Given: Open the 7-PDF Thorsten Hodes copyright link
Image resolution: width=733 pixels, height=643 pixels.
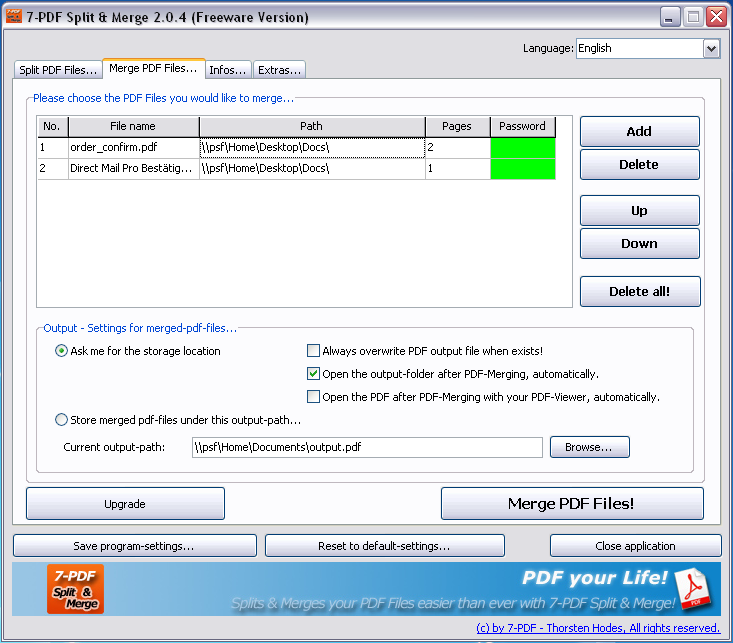Looking at the screenshot, I should [598, 628].
